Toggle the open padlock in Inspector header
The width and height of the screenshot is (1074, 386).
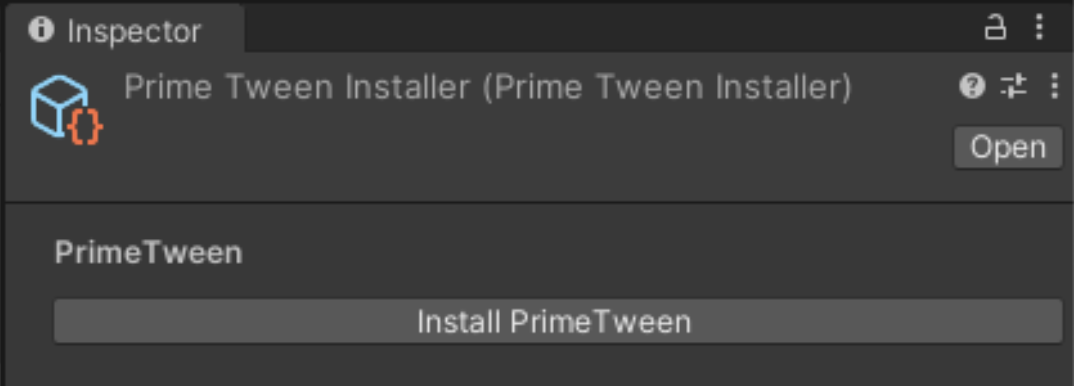pyautogui.click(x=995, y=28)
